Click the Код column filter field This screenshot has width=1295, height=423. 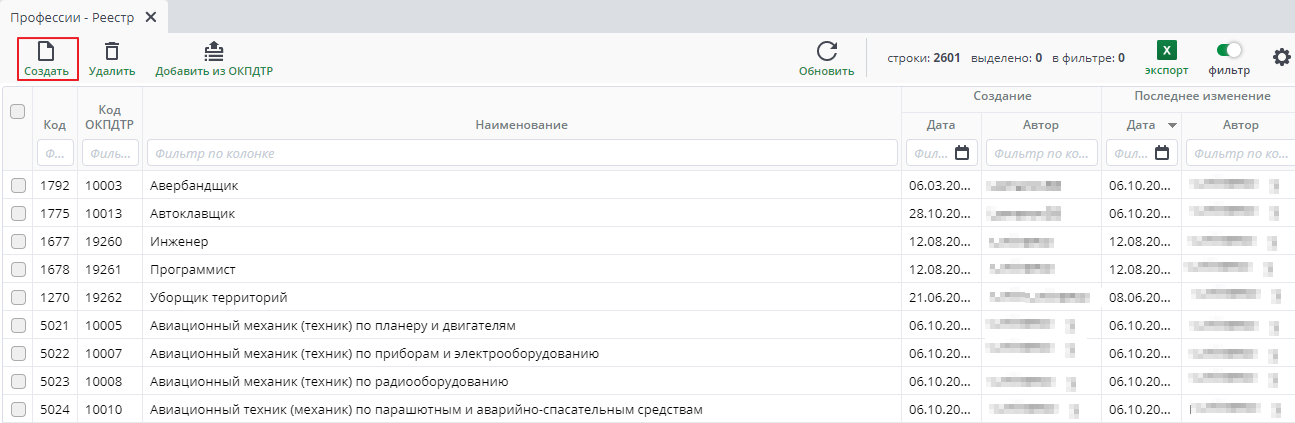(x=55, y=154)
